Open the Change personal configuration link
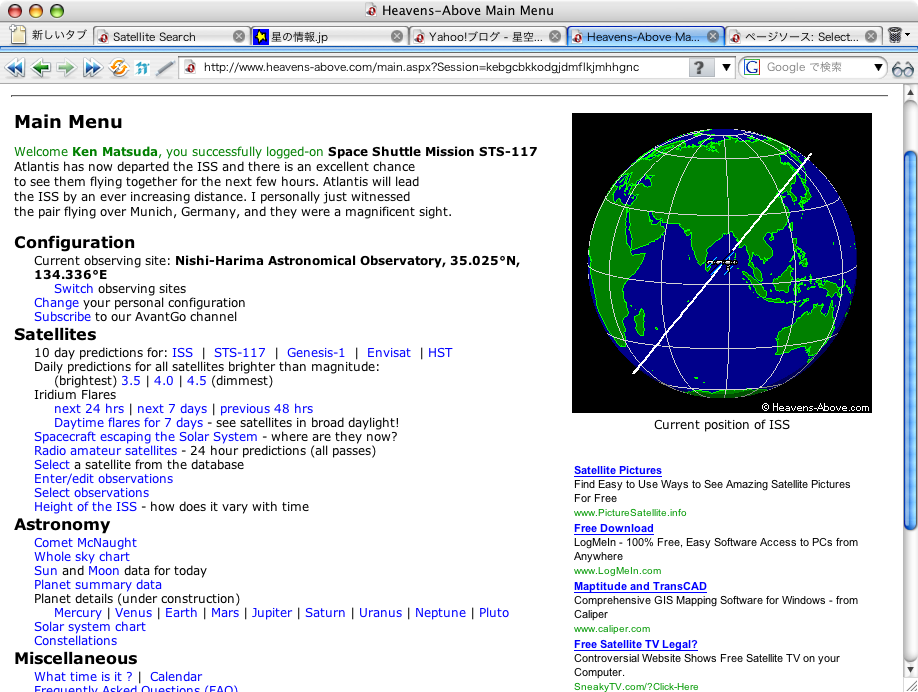Screen dimensions: 918x692 (56, 303)
